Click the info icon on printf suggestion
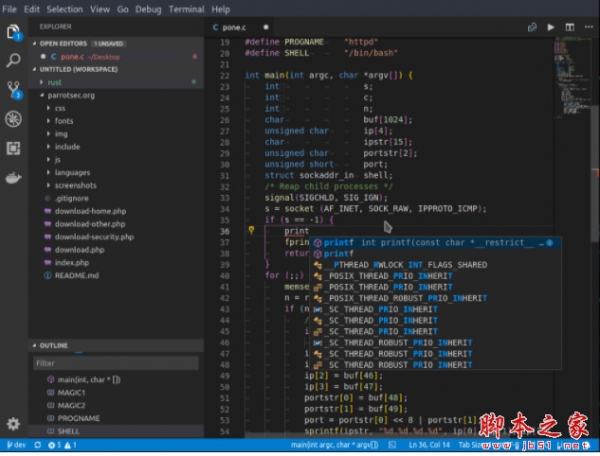 click(549, 243)
